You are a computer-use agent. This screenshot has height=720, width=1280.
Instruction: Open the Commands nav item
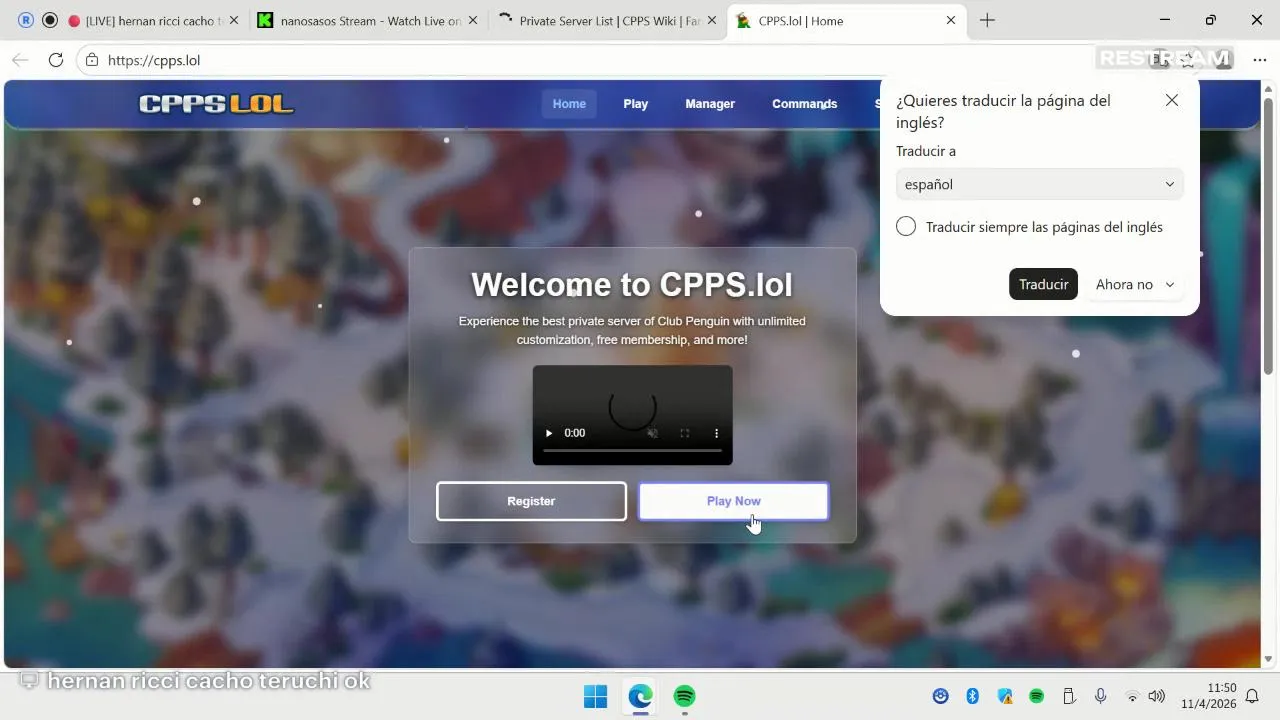(x=804, y=104)
